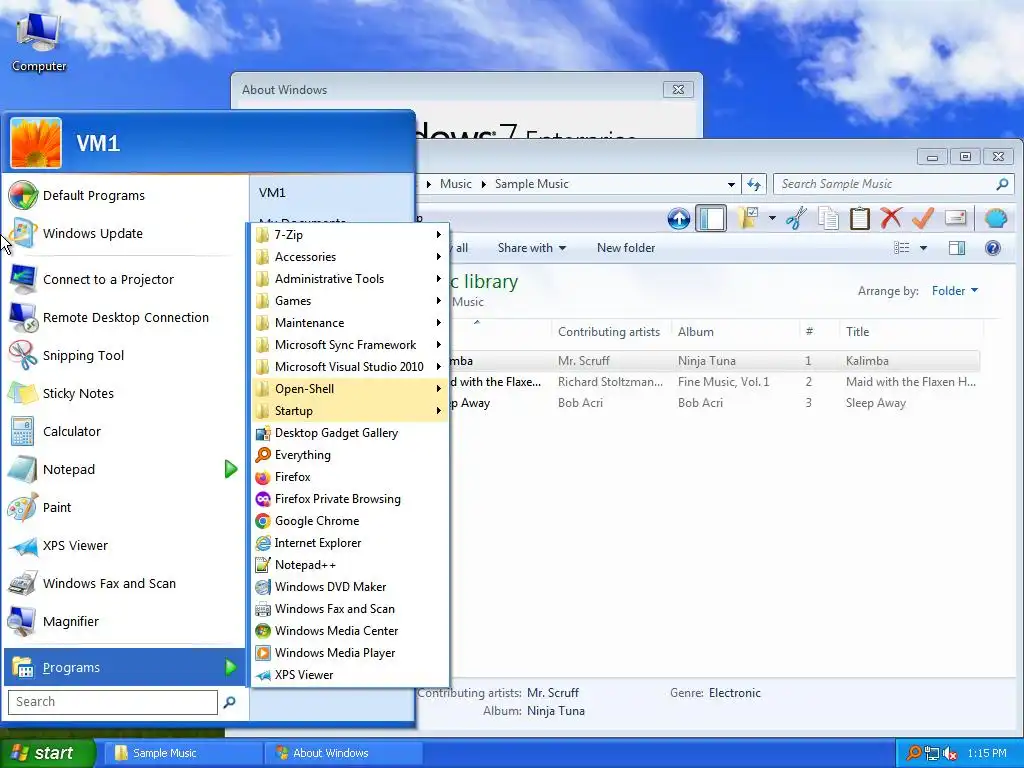1024x768 pixels.
Task: Click the Cut scissors toolbar icon
Action: [x=796, y=219]
